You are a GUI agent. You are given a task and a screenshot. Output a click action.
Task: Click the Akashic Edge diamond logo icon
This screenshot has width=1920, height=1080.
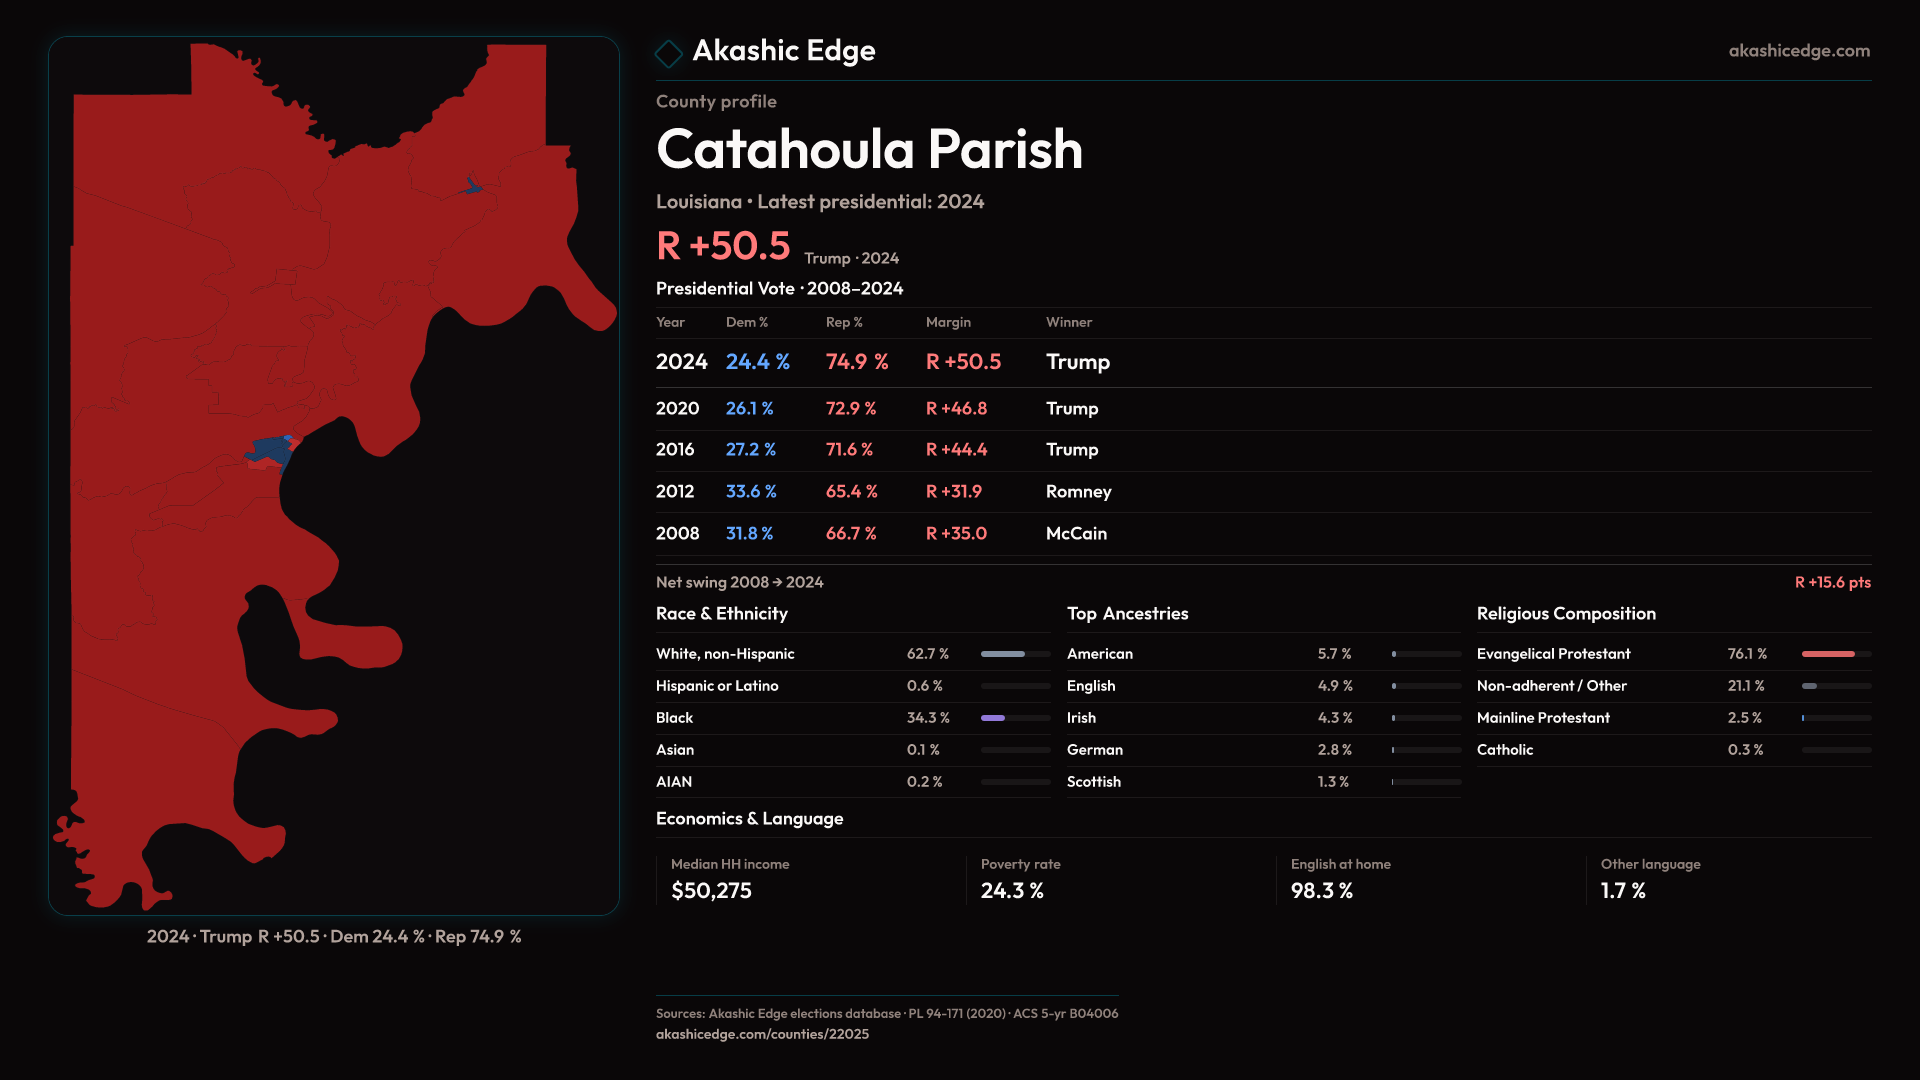click(668, 53)
